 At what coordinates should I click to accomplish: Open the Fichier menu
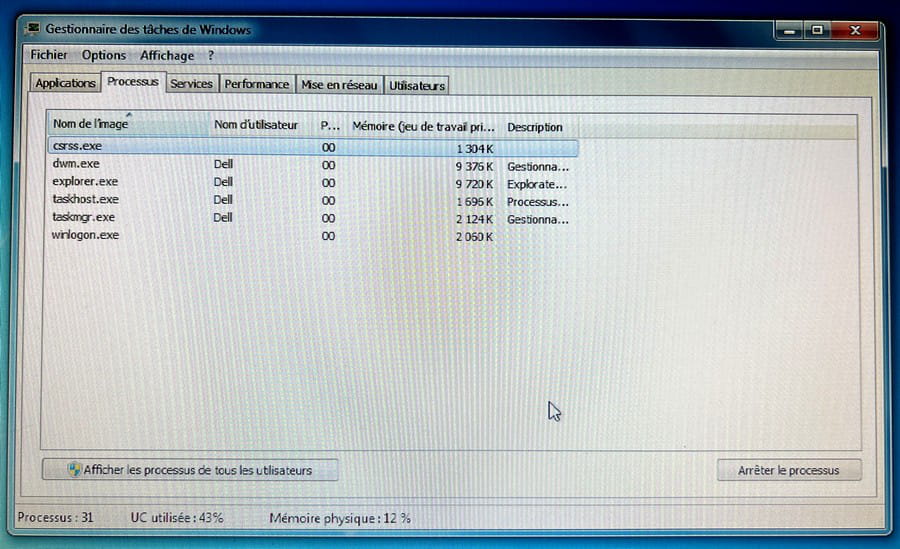49,55
